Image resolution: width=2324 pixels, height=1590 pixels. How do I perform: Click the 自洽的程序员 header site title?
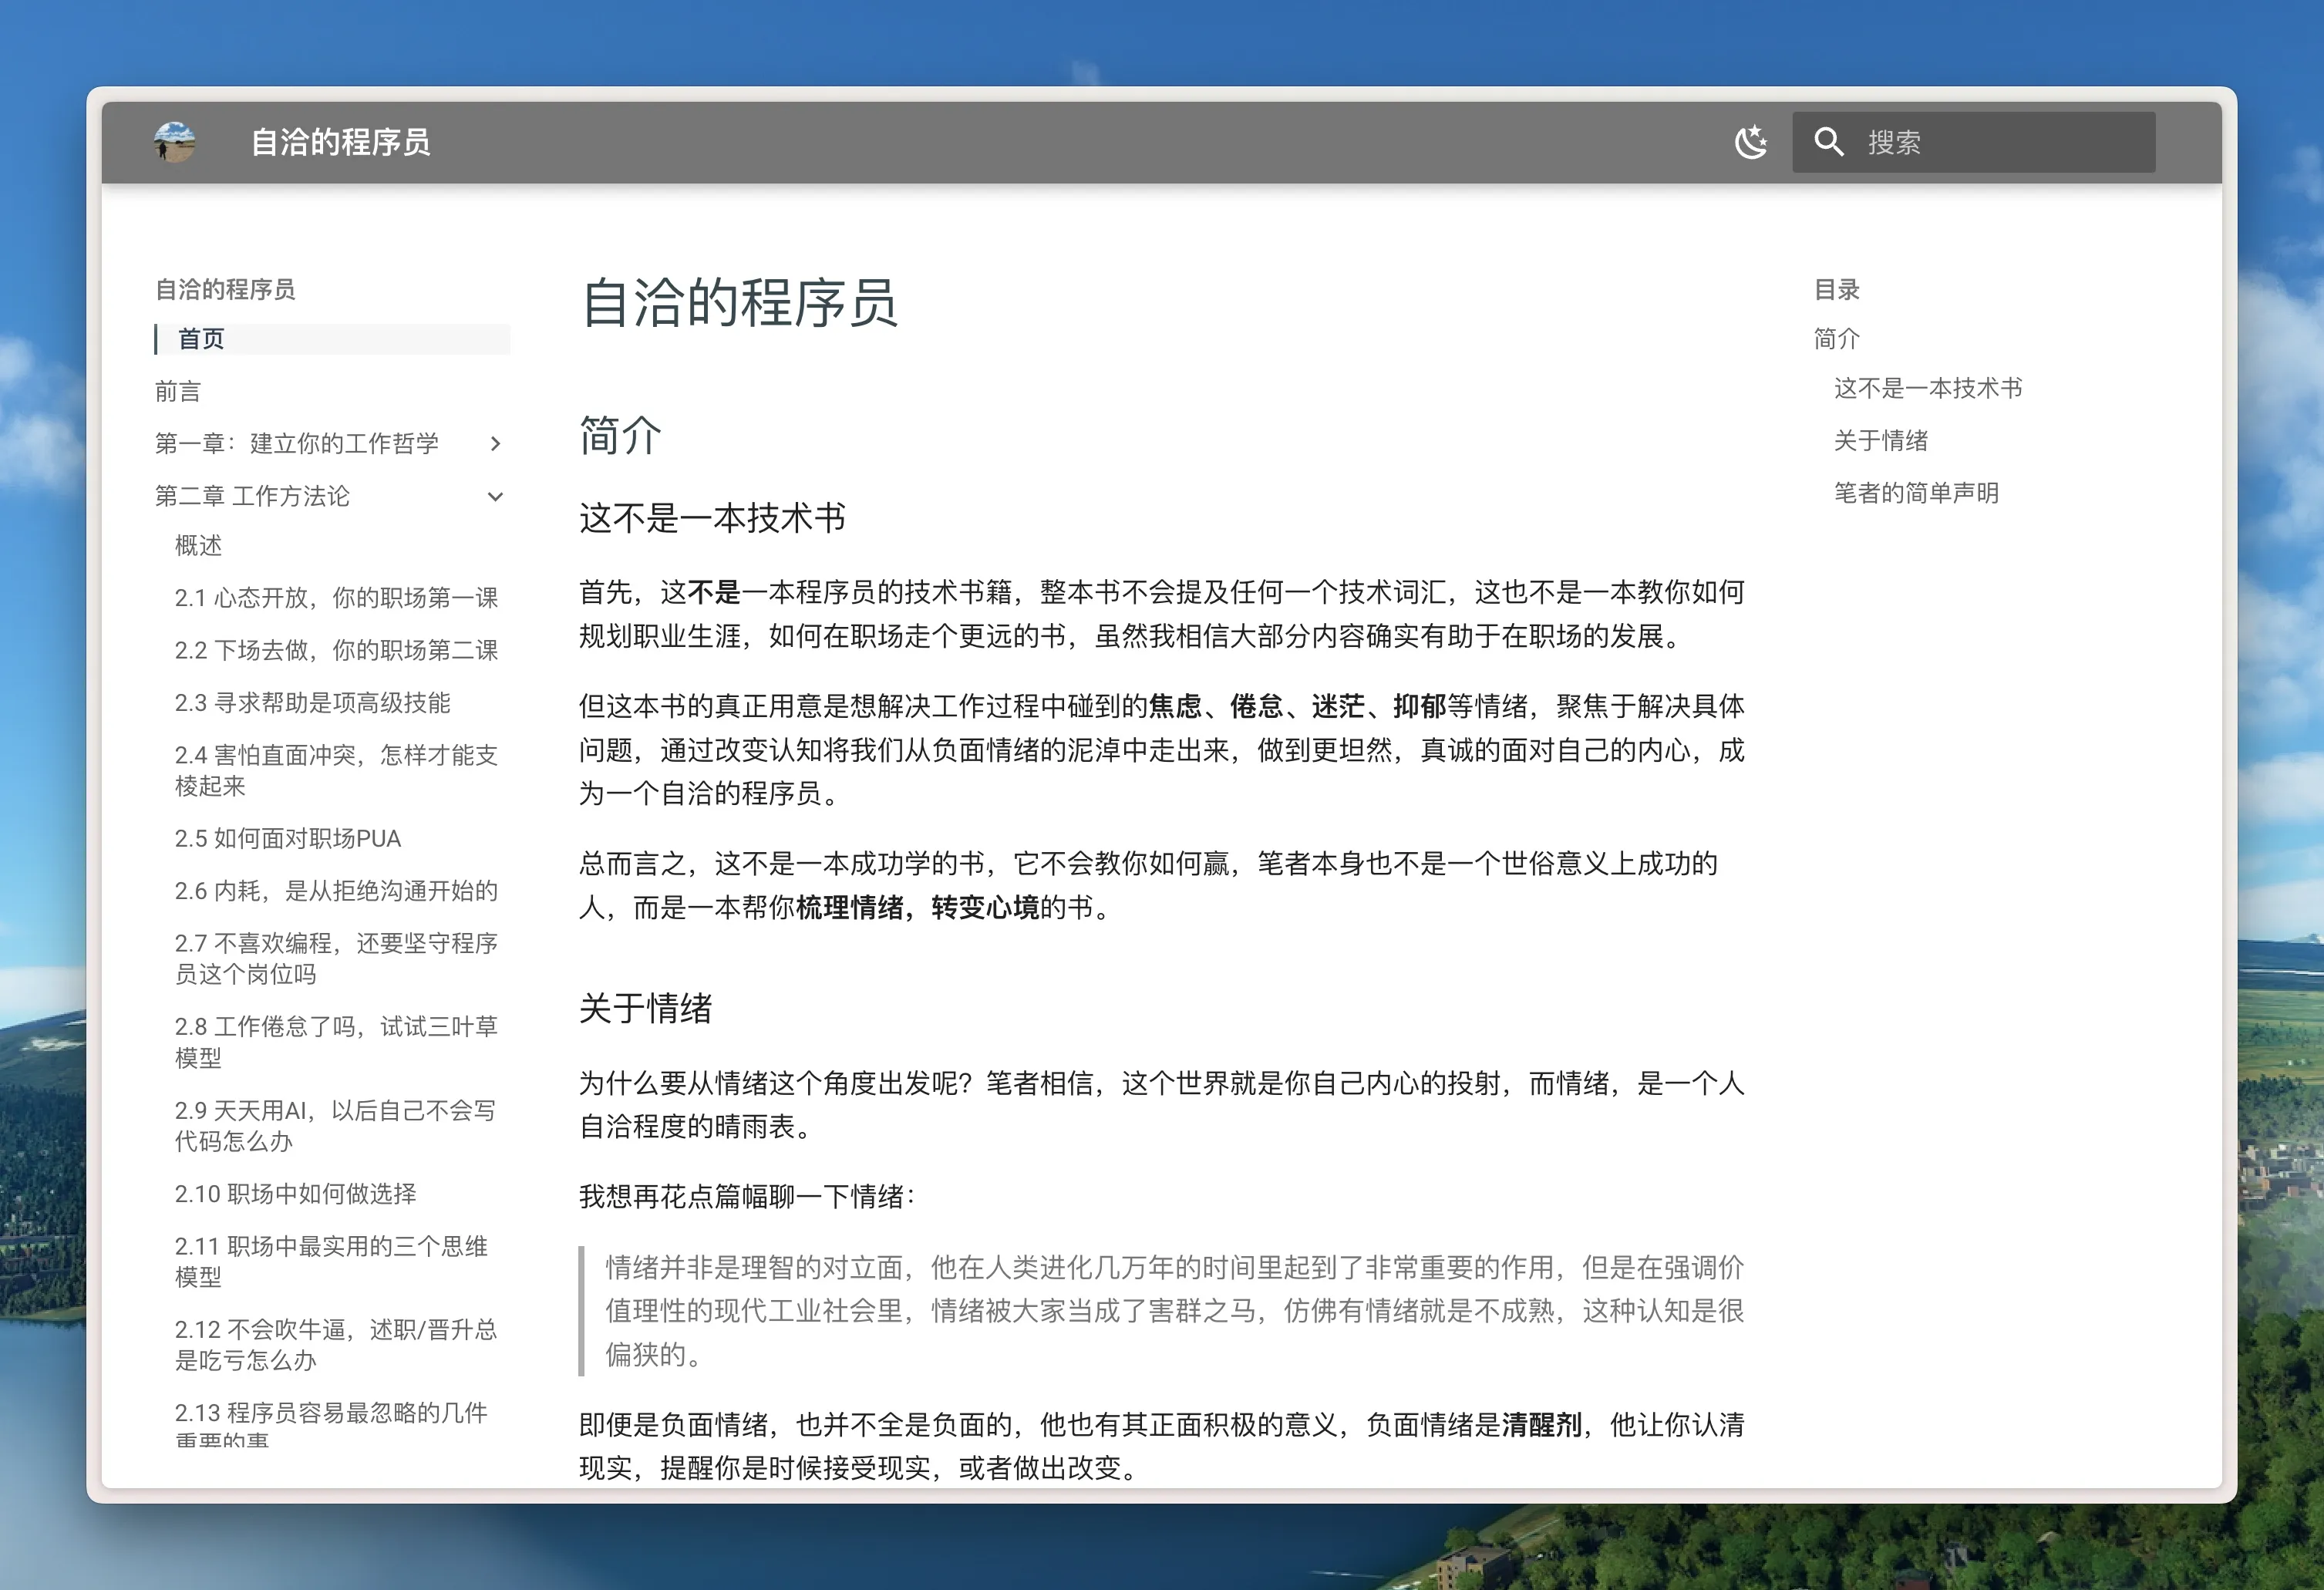coord(340,142)
